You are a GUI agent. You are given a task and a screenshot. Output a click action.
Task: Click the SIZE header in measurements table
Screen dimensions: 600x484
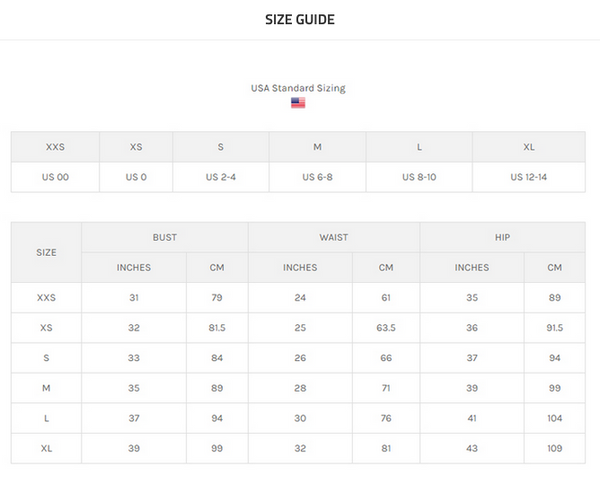click(46, 252)
